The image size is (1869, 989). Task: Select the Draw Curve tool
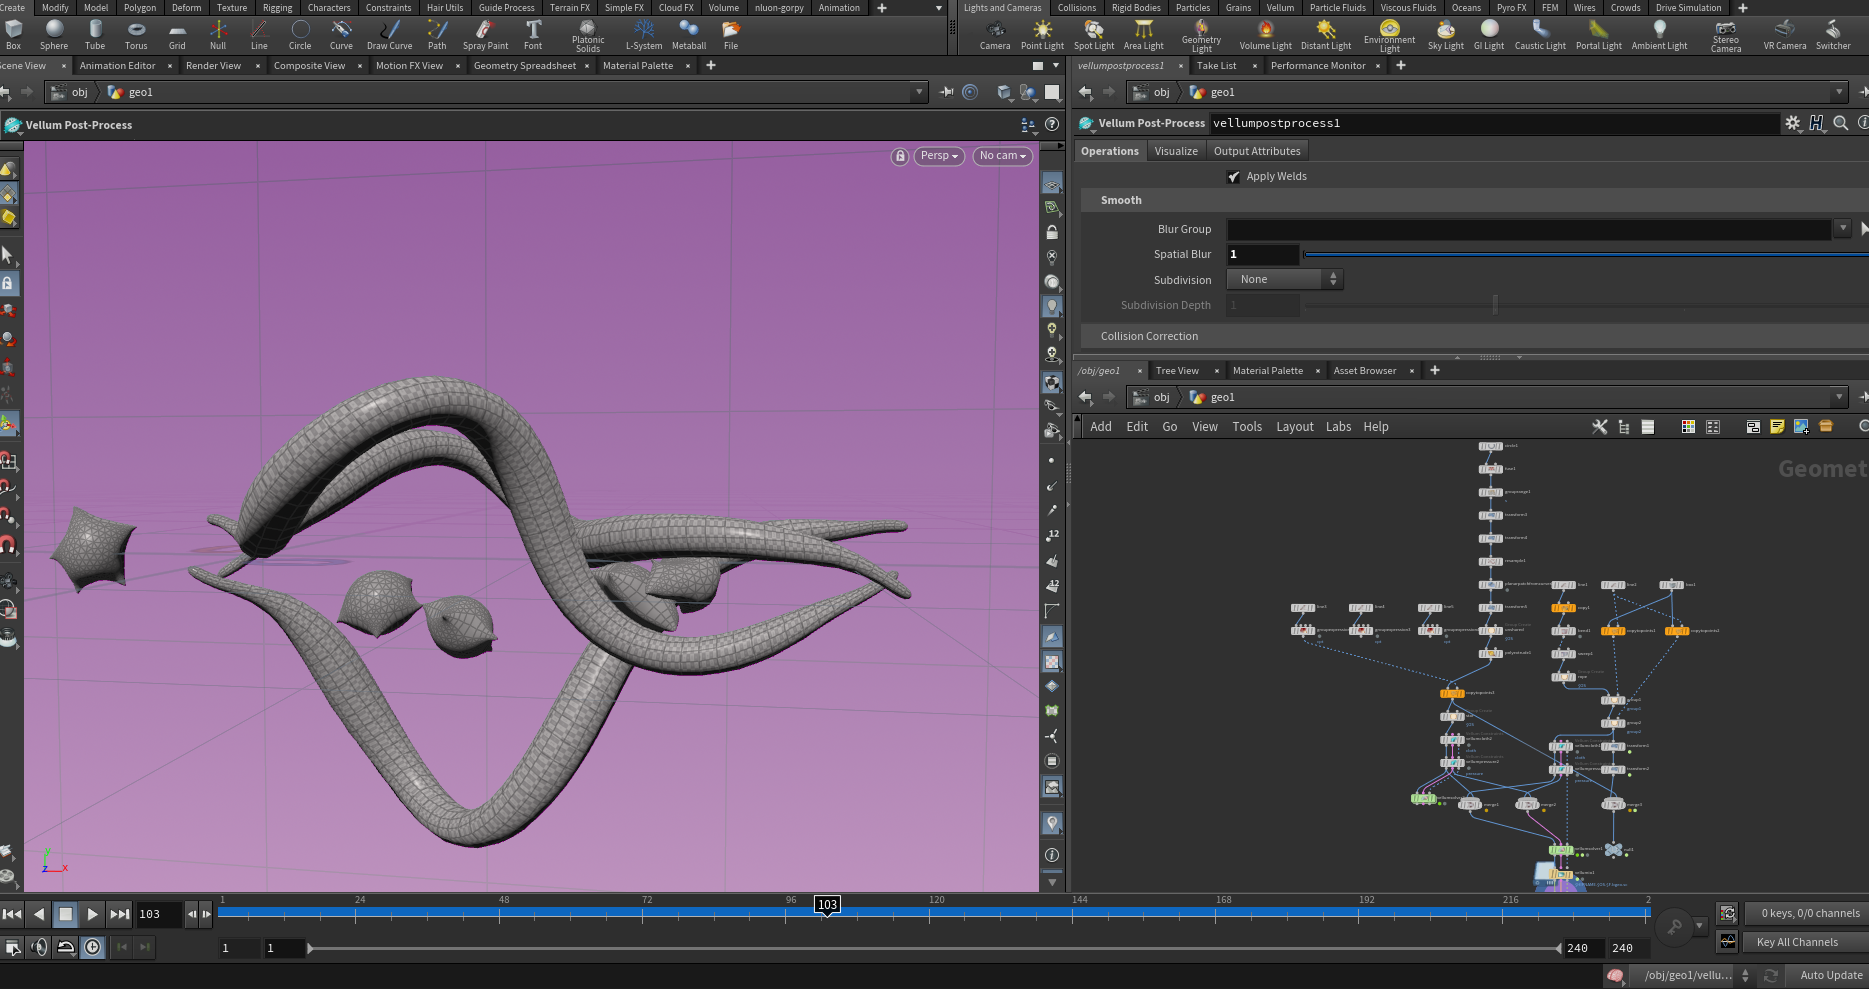[389, 35]
